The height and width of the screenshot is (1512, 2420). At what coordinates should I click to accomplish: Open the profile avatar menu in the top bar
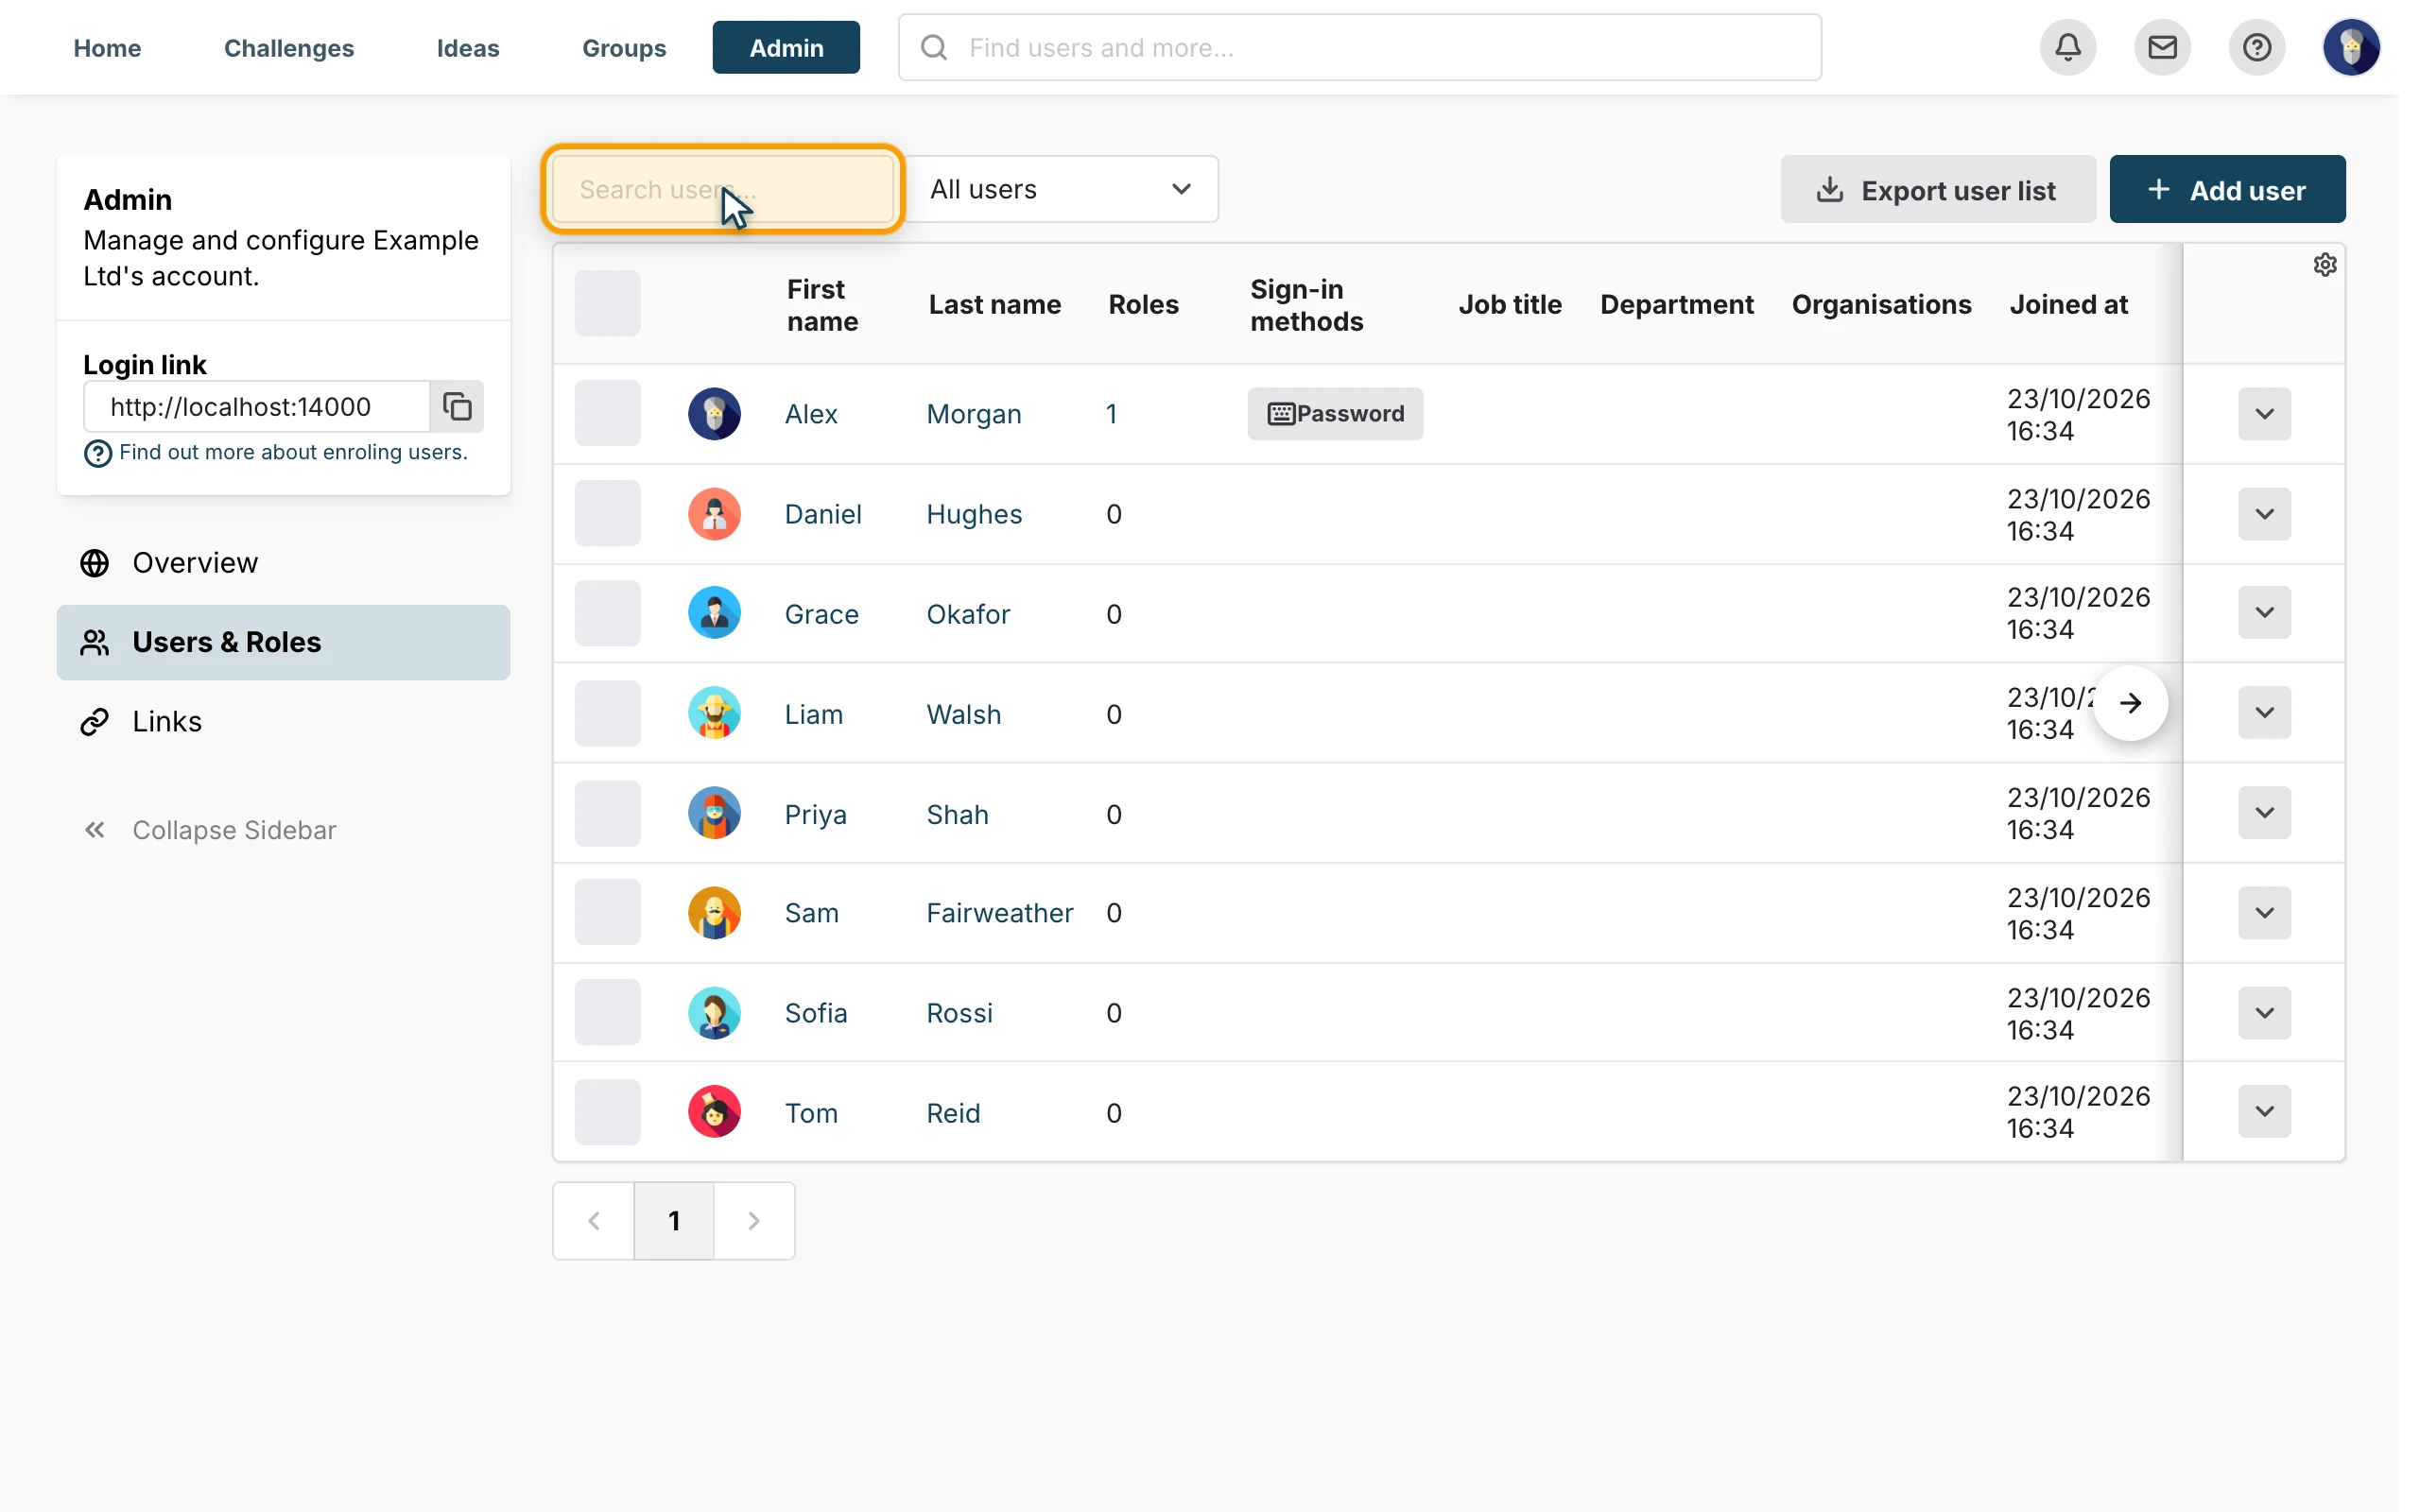2351,47
